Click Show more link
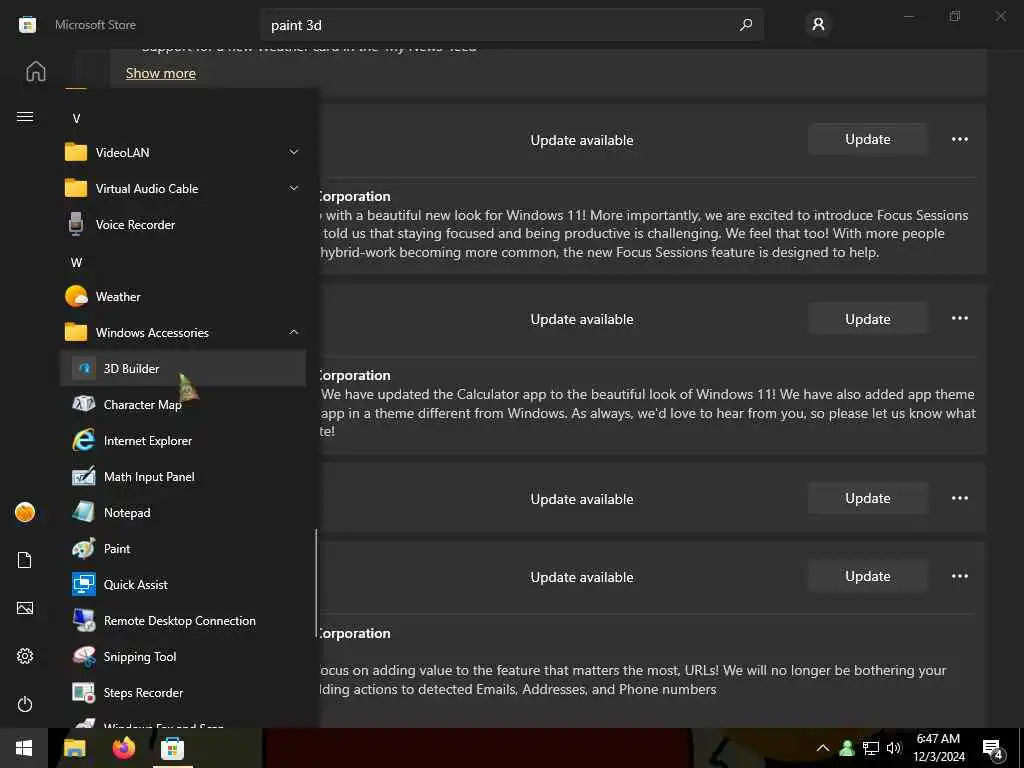1024x768 pixels. point(161,73)
